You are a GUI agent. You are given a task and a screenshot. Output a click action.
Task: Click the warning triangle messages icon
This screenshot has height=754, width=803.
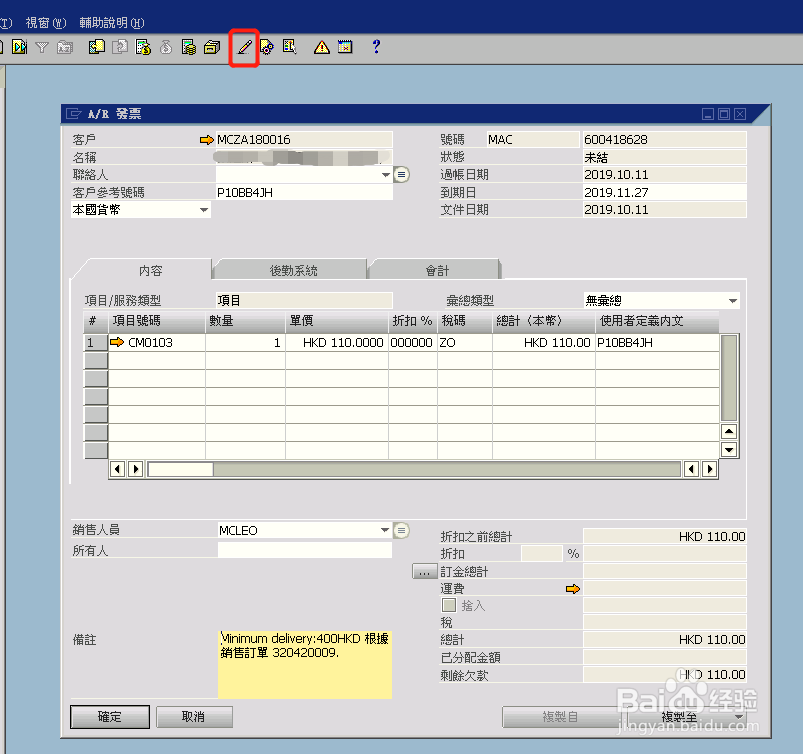click(322, 47)
